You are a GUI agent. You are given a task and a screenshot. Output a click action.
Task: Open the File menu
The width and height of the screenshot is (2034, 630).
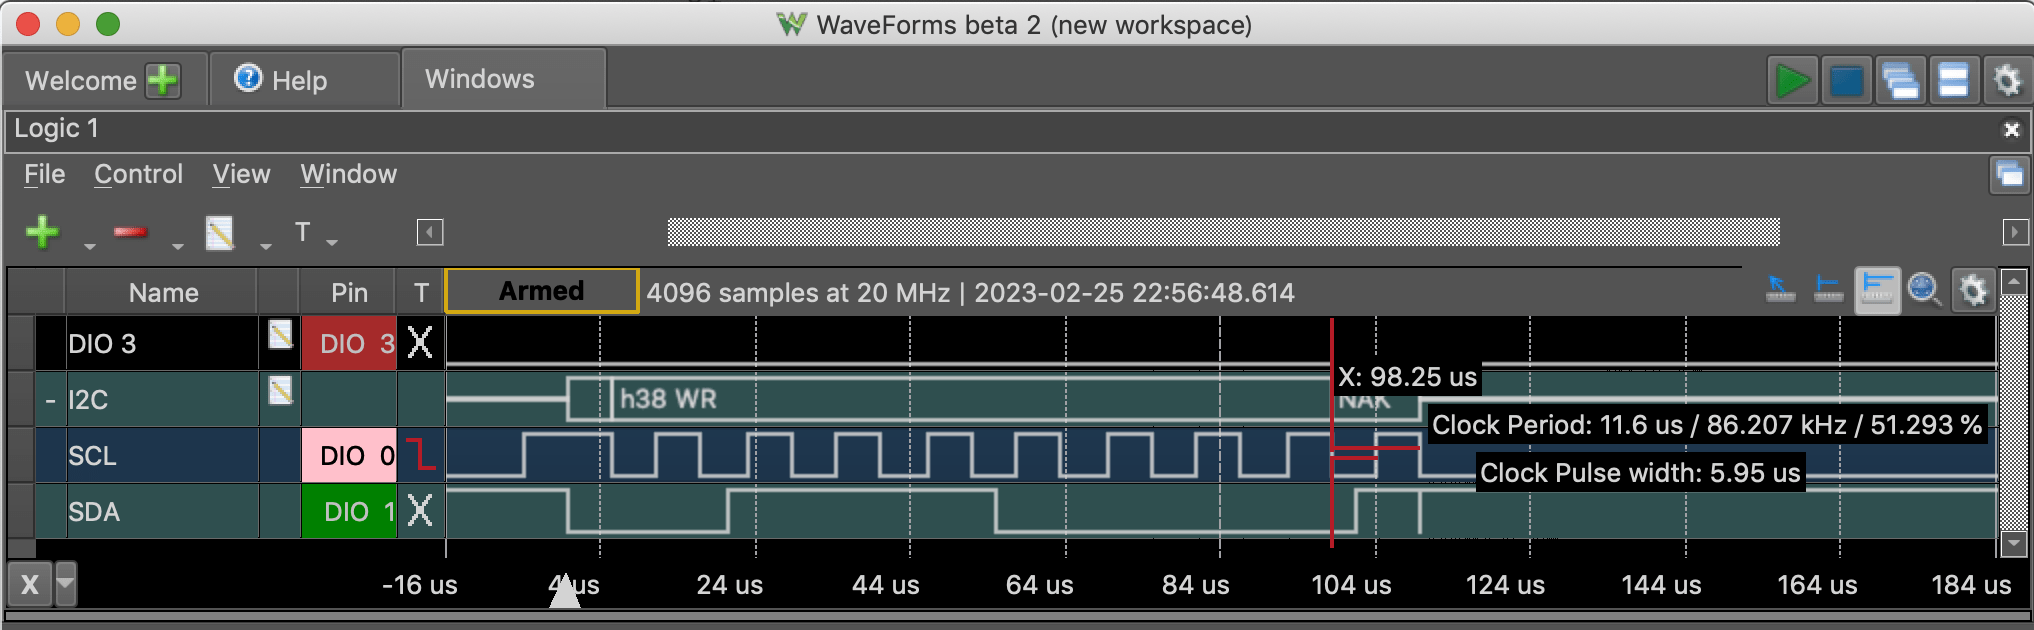click(x=44, y=174)
